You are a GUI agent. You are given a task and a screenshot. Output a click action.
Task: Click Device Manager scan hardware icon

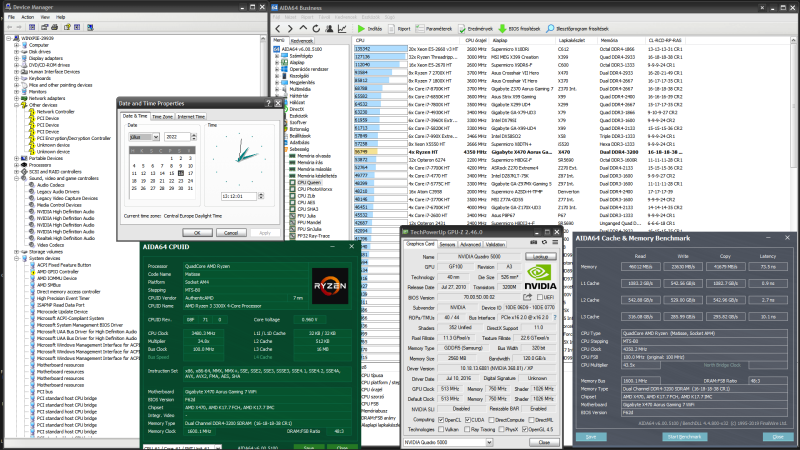tap(90, 27)
